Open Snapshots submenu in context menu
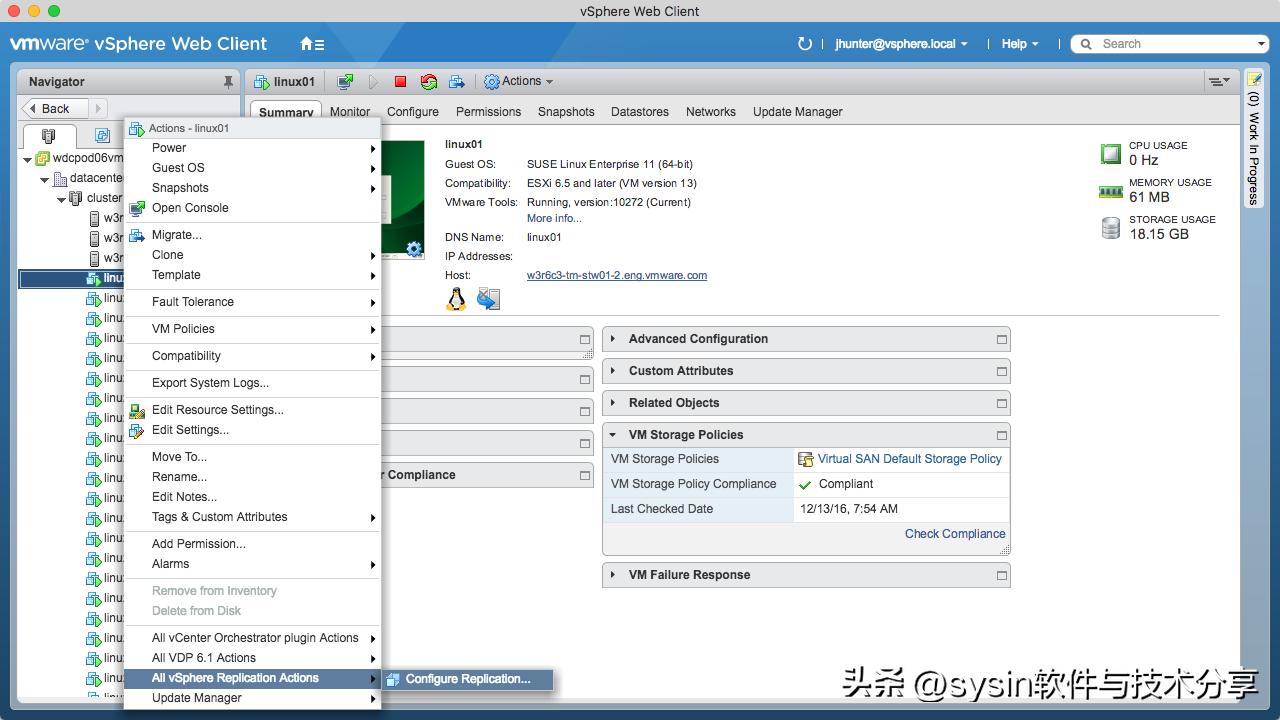 (x=252, y=188)
